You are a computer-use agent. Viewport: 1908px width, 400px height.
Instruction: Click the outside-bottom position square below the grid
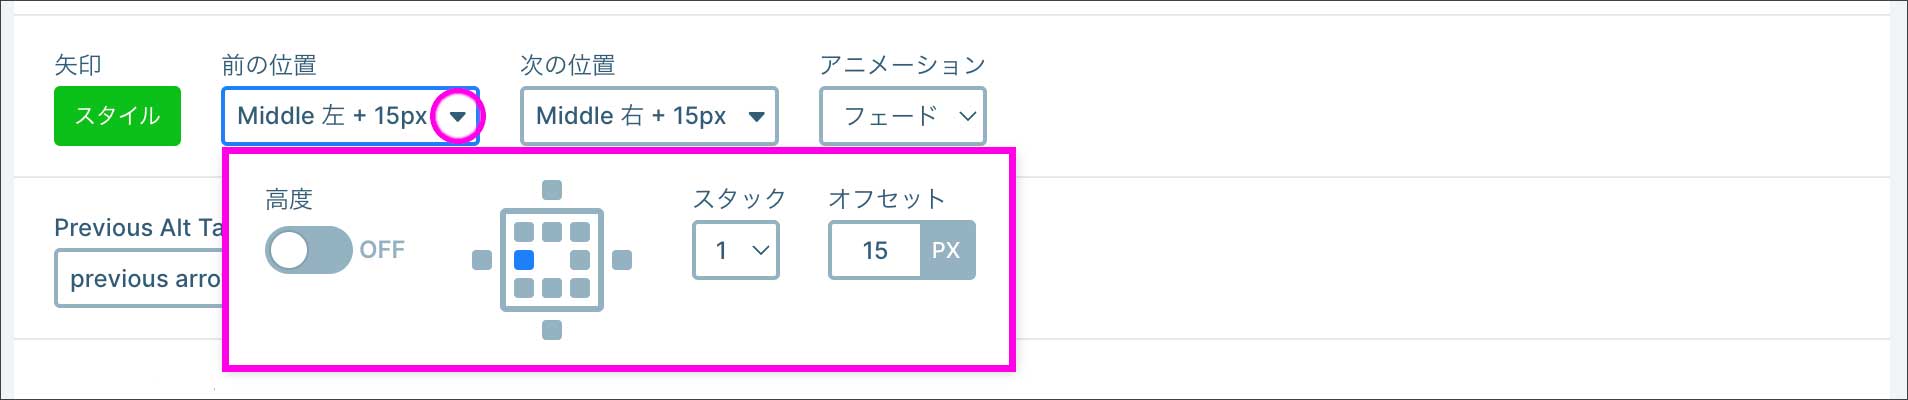pos(551,330)
